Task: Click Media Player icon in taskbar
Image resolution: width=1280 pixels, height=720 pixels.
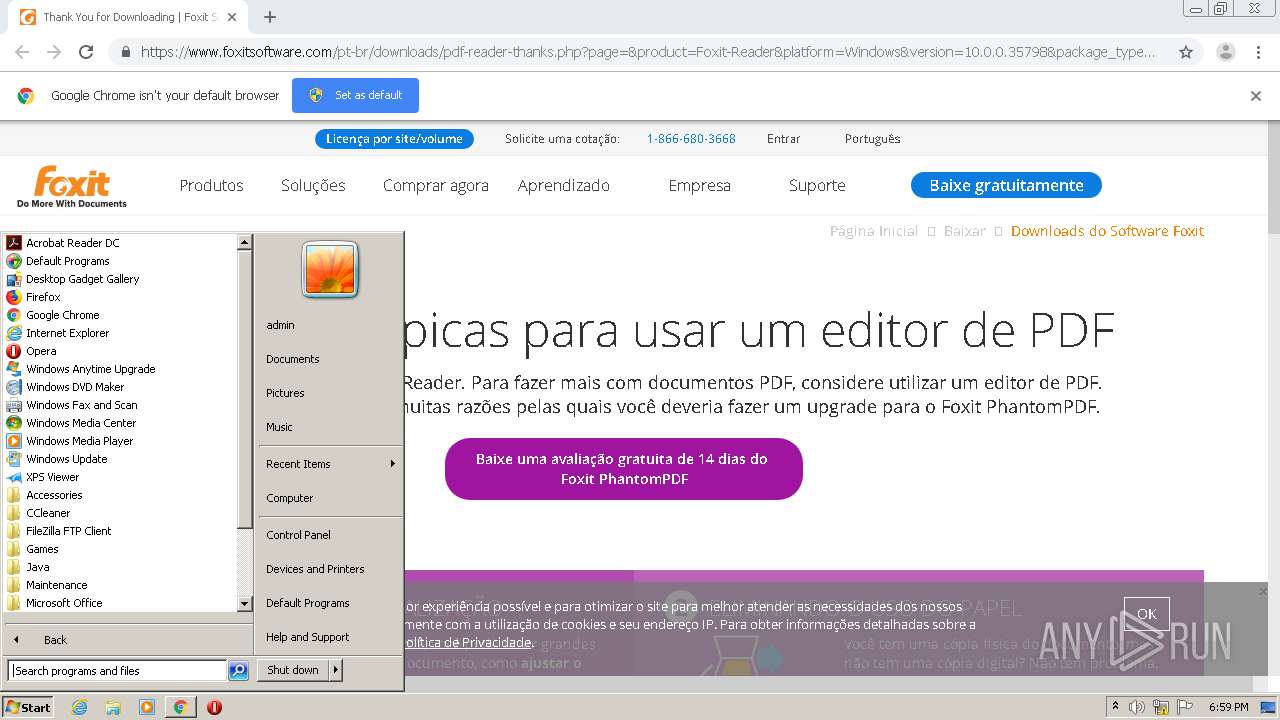Action: click(x=147, y=707)
